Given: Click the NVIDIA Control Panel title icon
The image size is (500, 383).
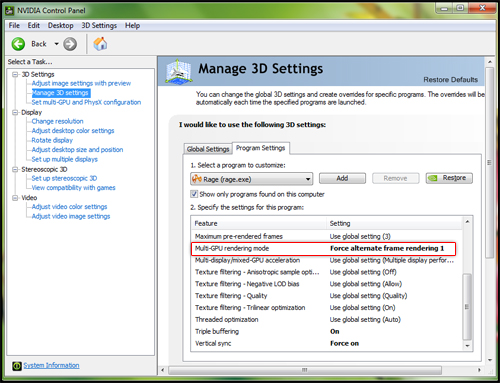Looking at the screenshot, I should (x=10, y=11).
